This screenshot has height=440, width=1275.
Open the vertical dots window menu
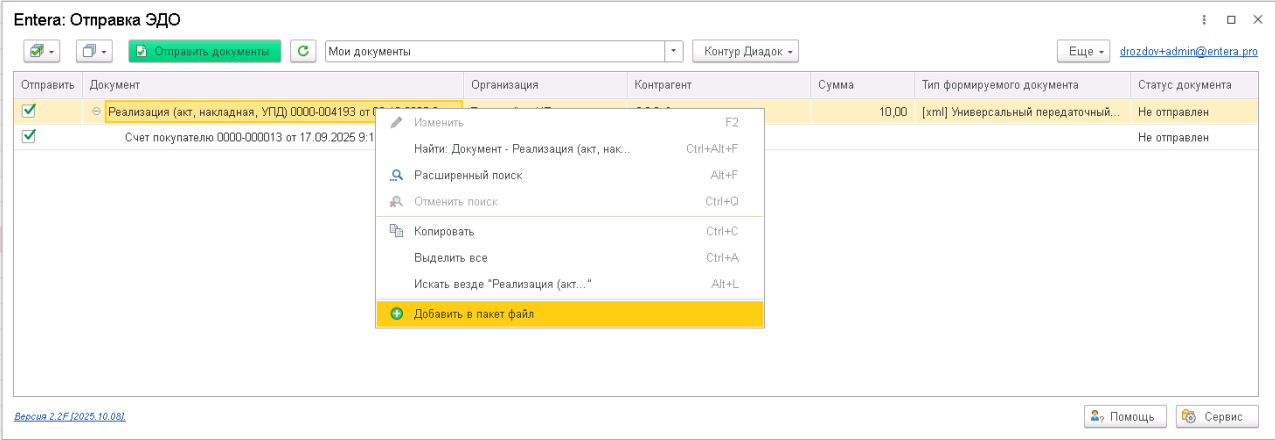1204,19
